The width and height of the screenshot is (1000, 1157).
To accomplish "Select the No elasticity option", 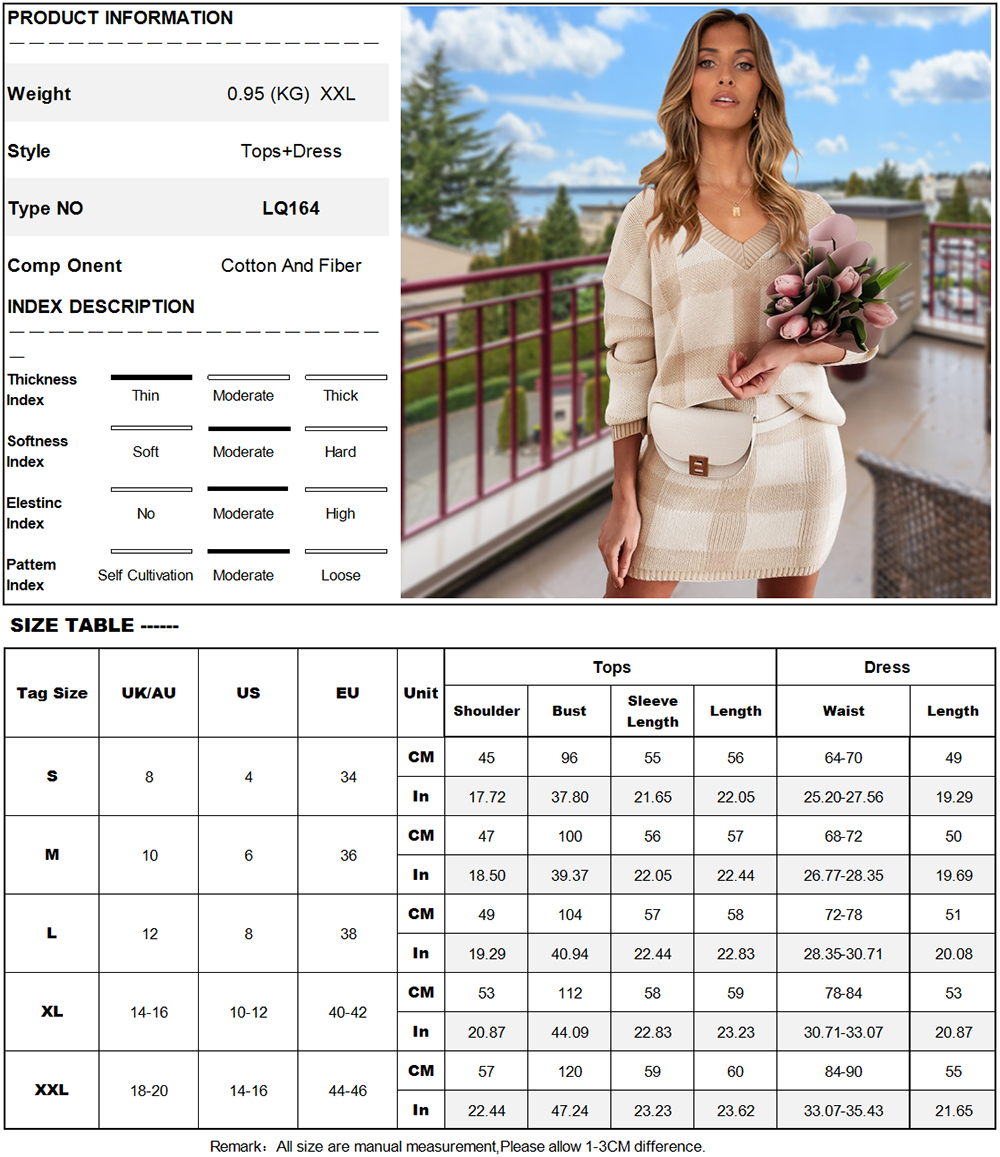I will 145,514.
